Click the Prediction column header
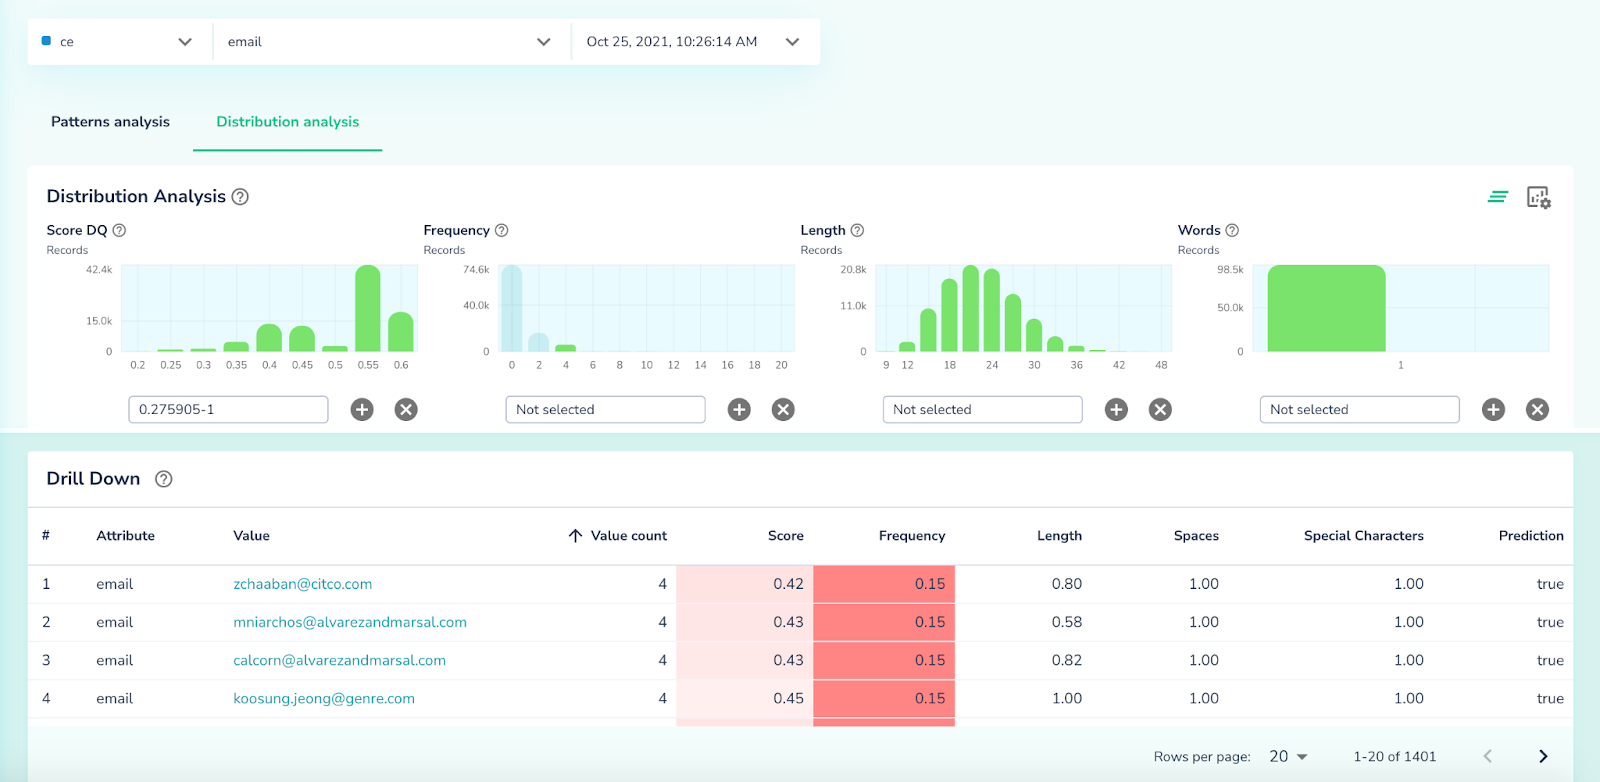Screen dimensions: 1600x782 pos(1531,536)
